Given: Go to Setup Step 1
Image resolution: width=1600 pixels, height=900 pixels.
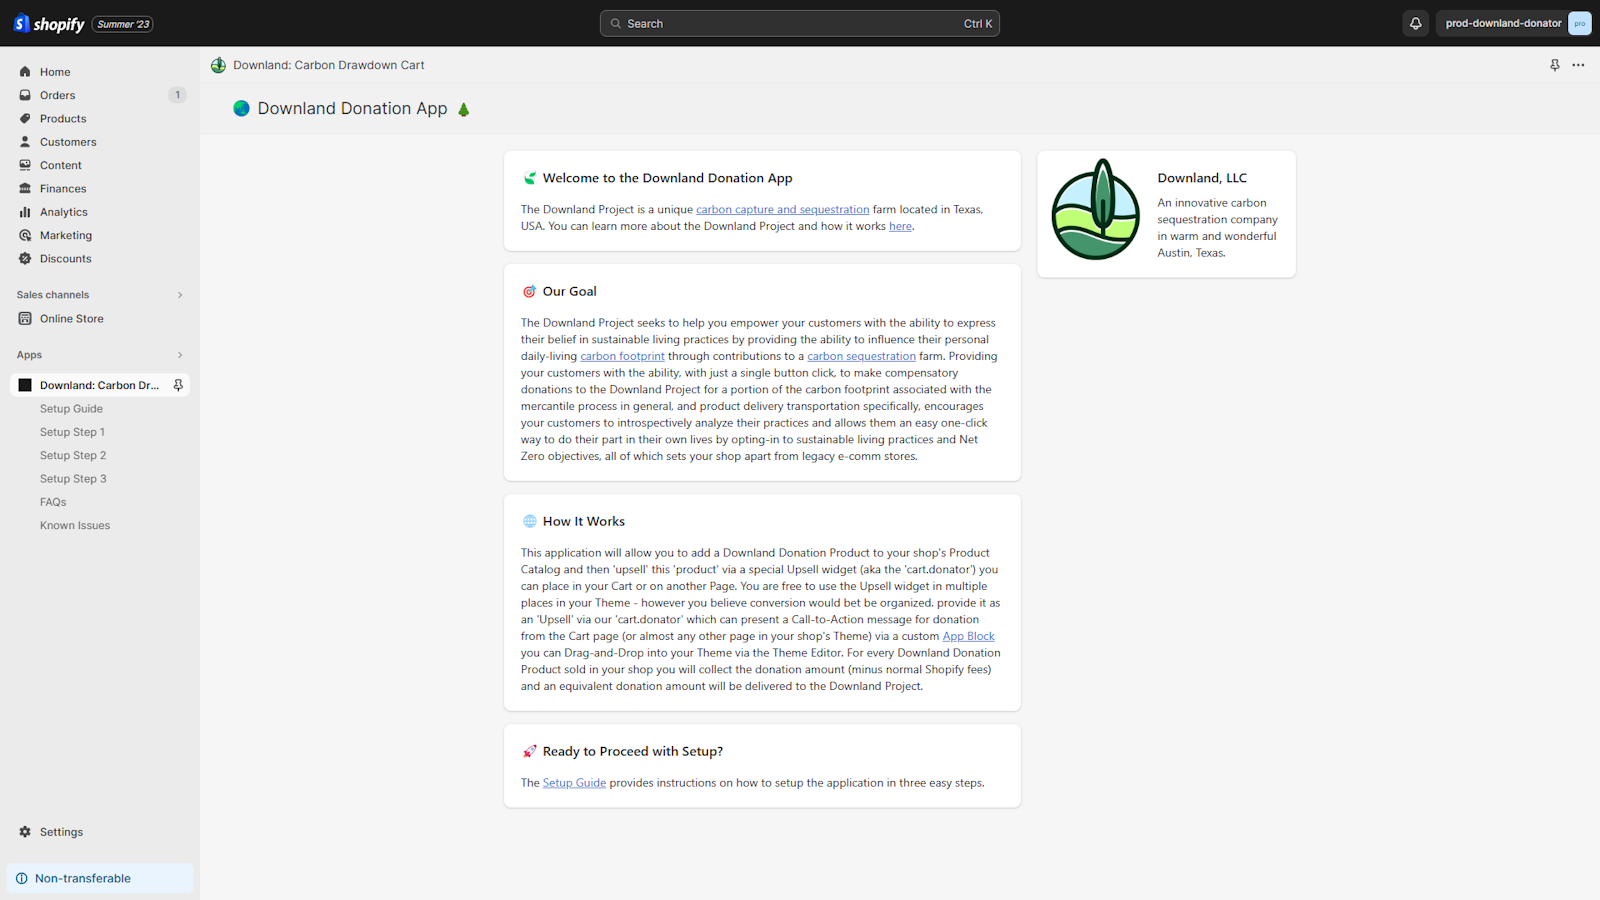Looking at the screenshot, I should [x=72, y=432].
